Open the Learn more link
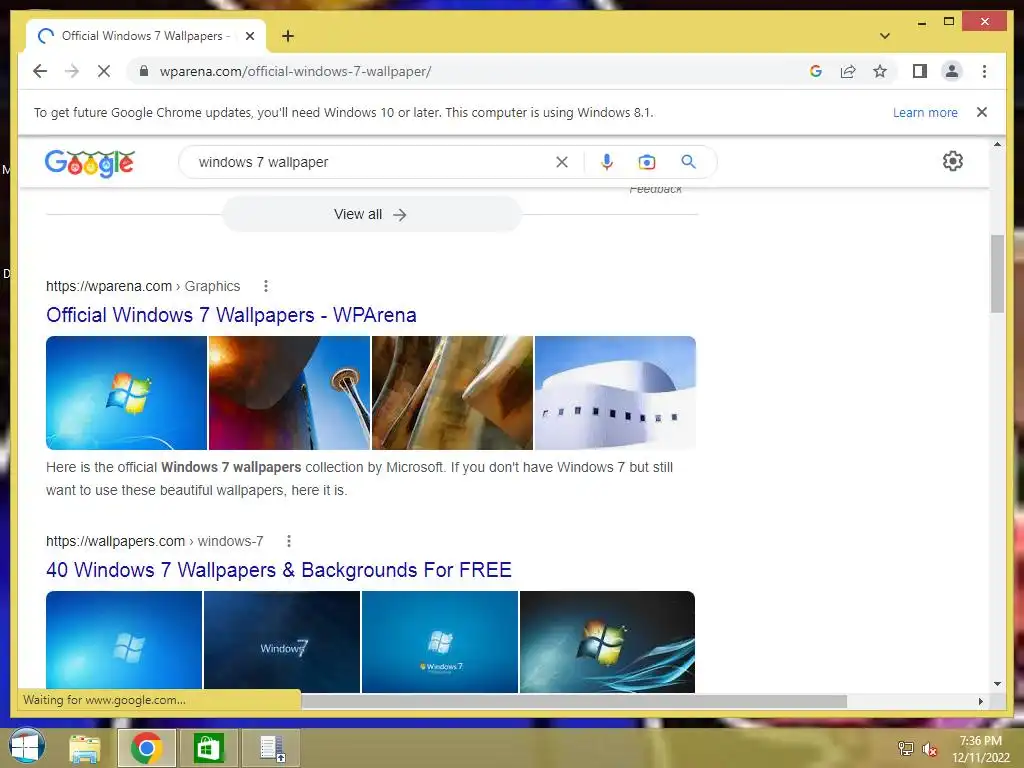 tap(925, 112)
